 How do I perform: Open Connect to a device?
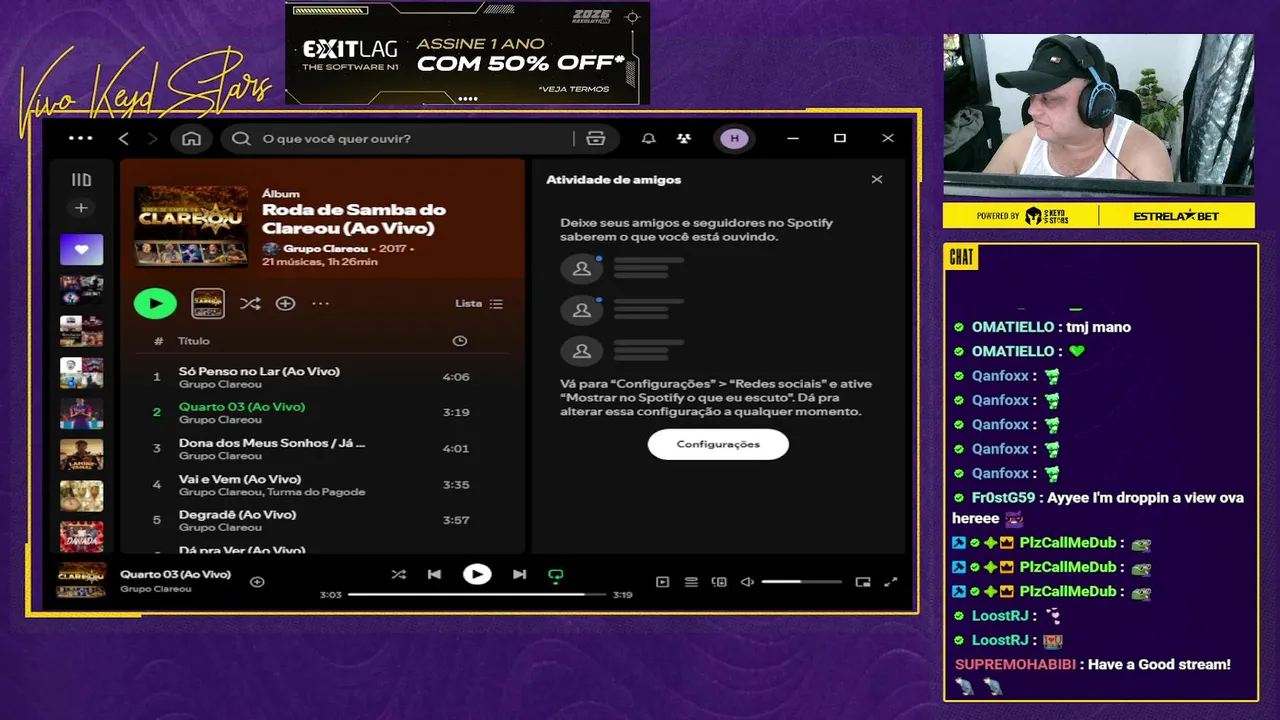(719, 582)
